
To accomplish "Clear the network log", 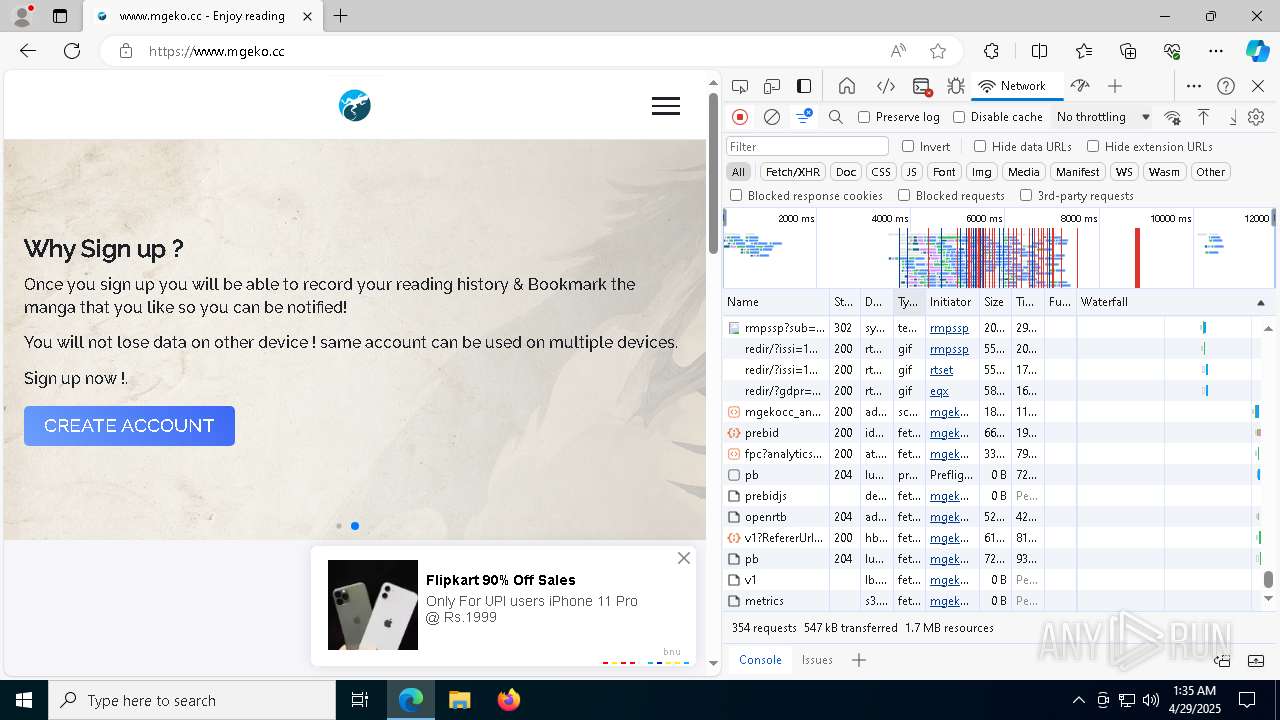I will coord(772,117).
